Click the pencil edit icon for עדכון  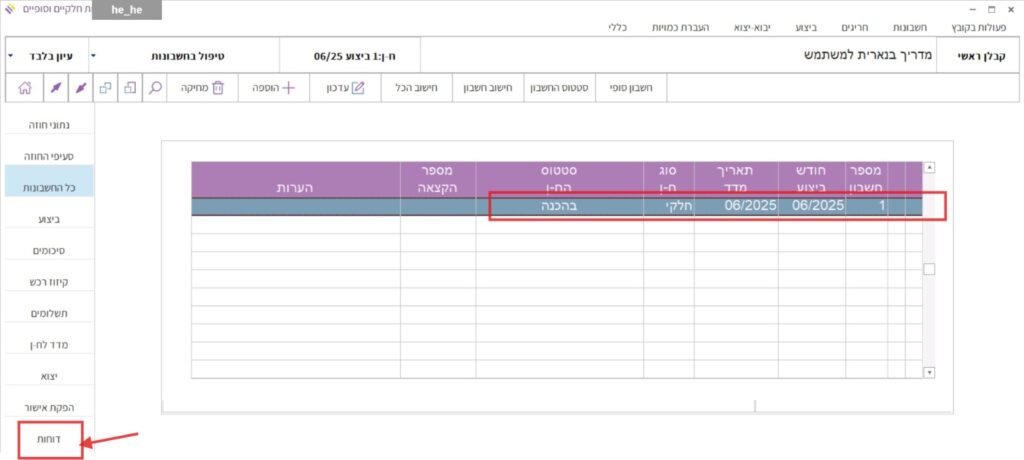358,88
